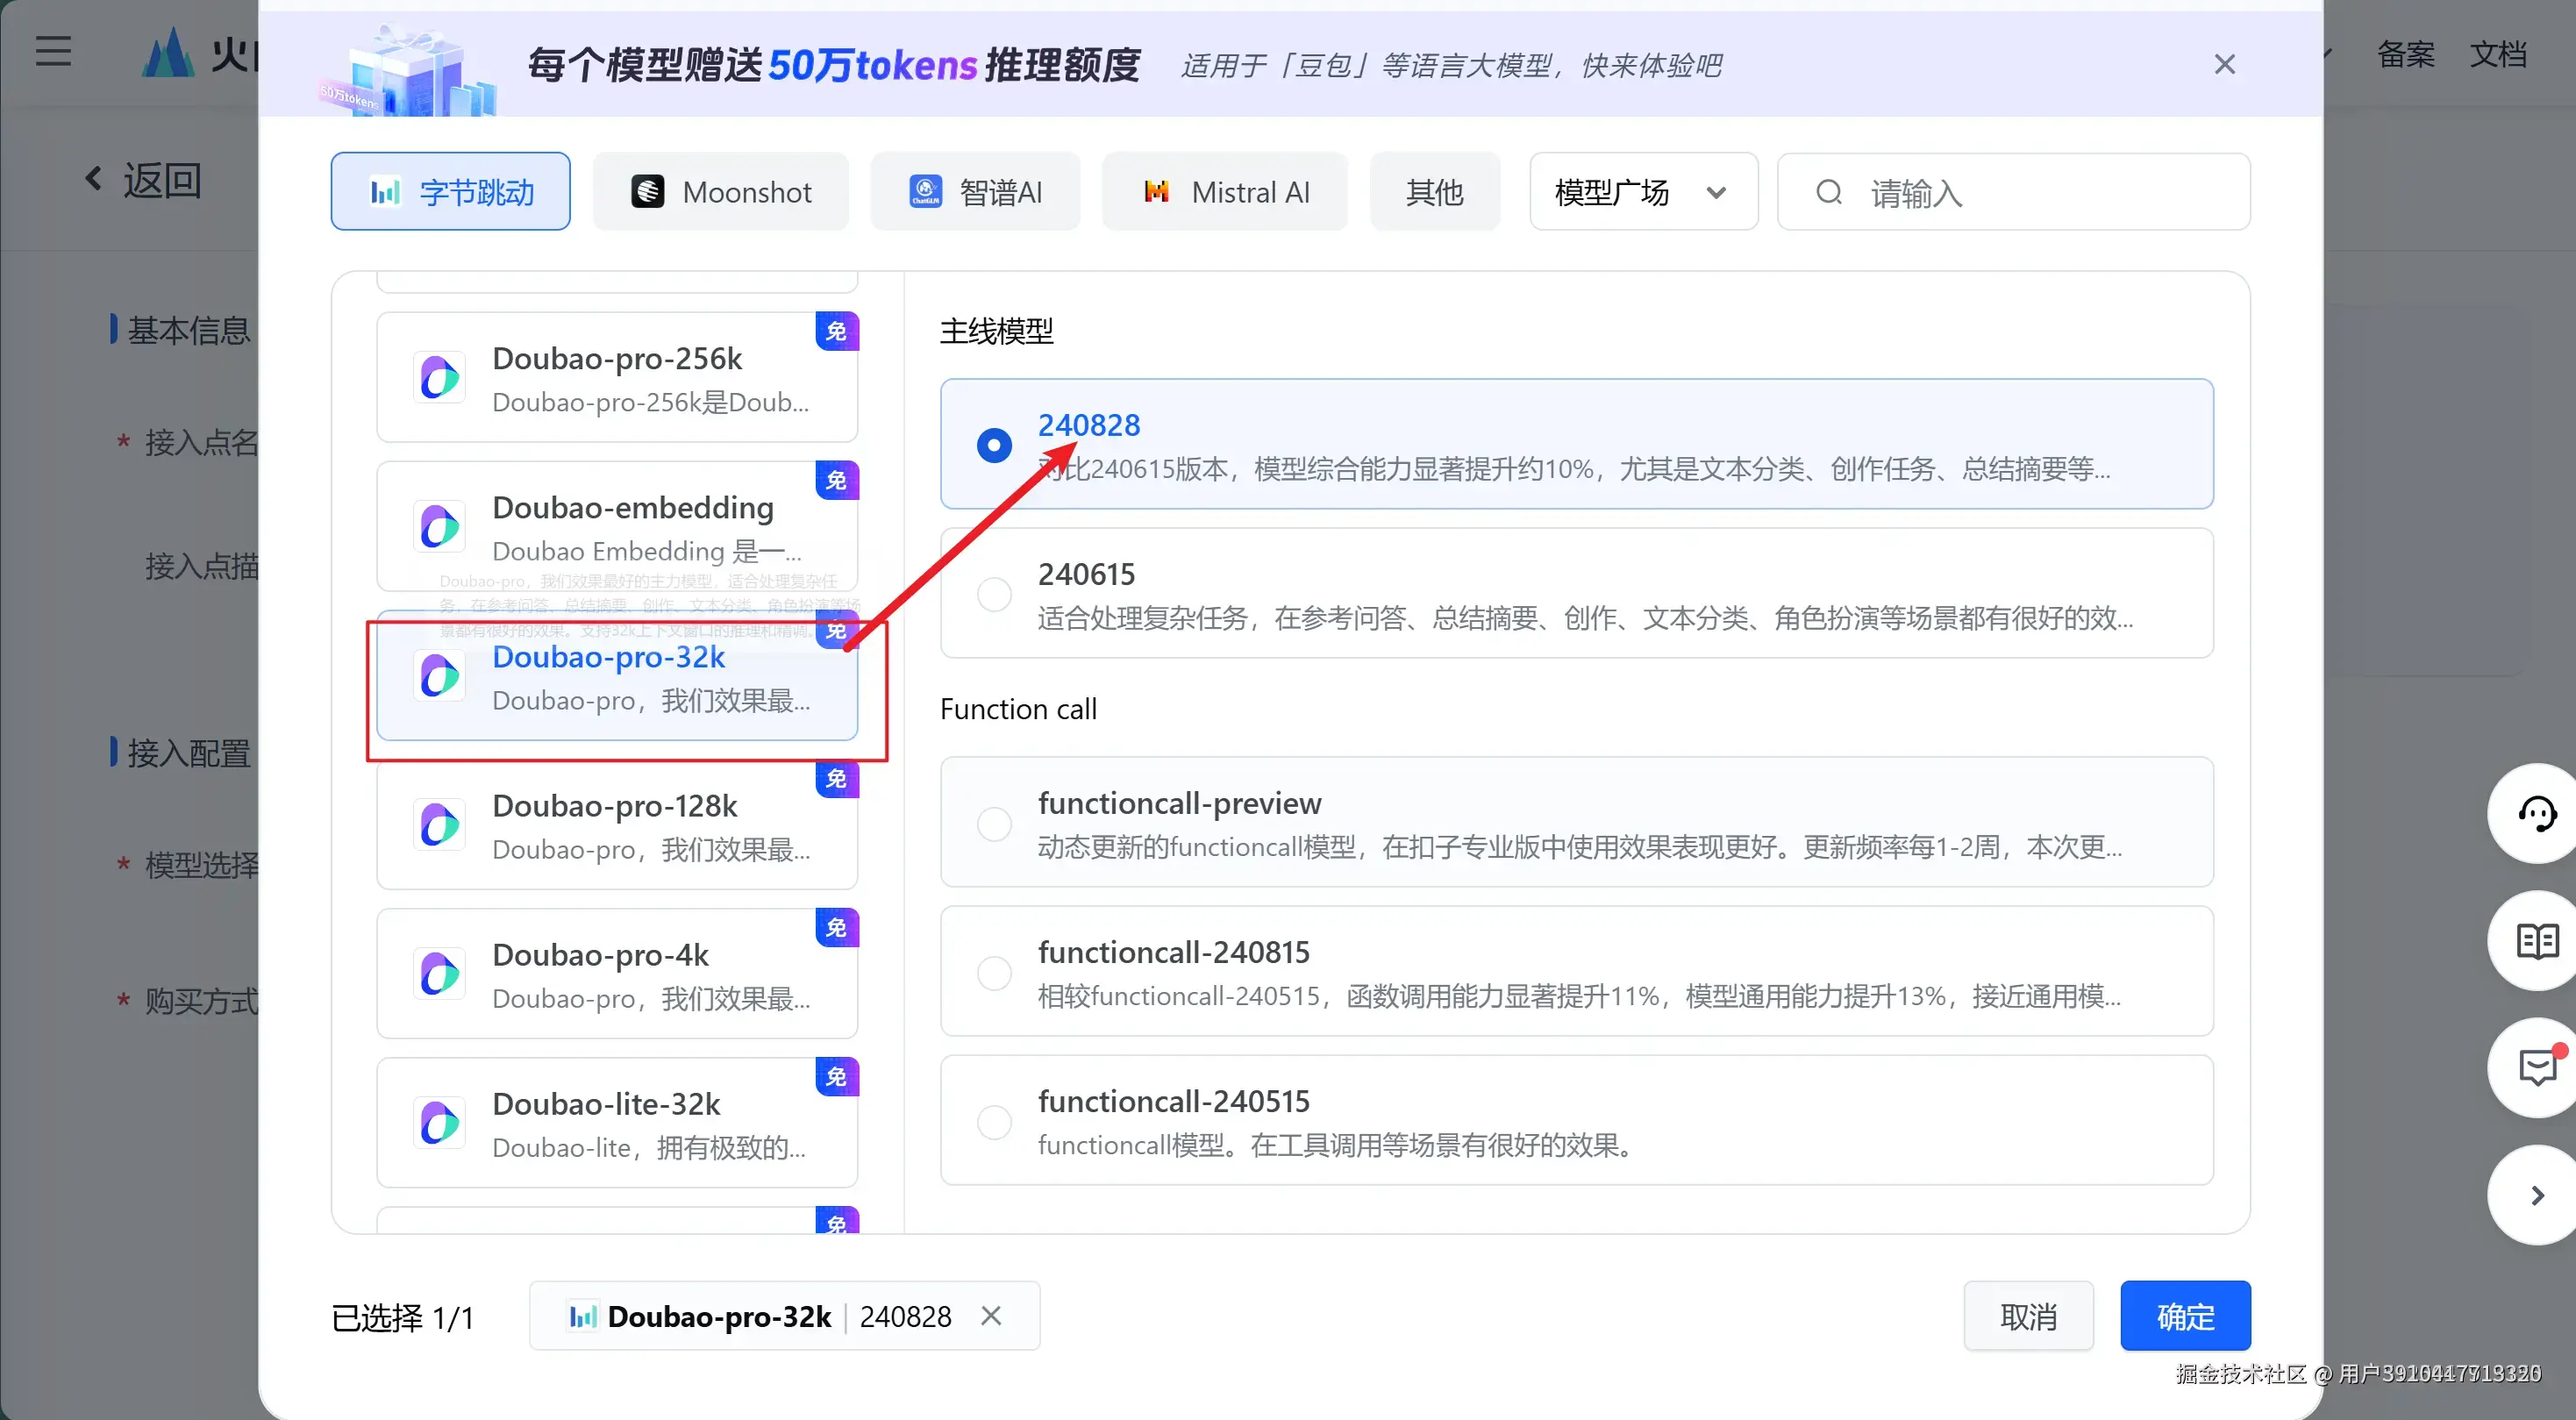Image resolution: width=2576 pixels, height=1420 pixels.
Task: Click the hamburger menu icon
Action: (x=53, y=51)
